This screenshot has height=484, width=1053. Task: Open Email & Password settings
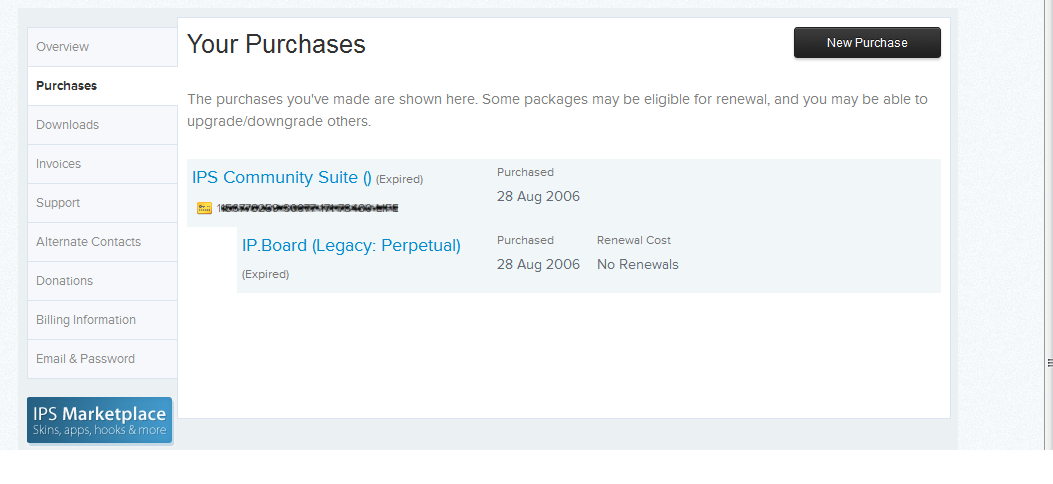(x=85, y=359)
